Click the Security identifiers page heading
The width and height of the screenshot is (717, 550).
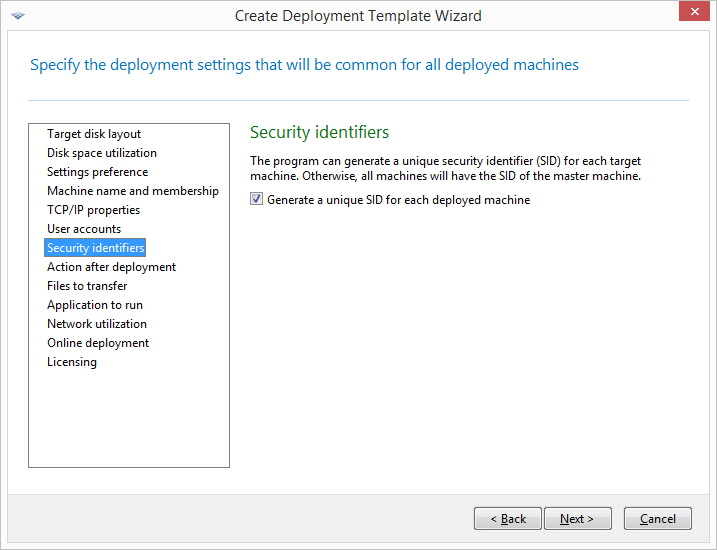[x=319, y=132]
